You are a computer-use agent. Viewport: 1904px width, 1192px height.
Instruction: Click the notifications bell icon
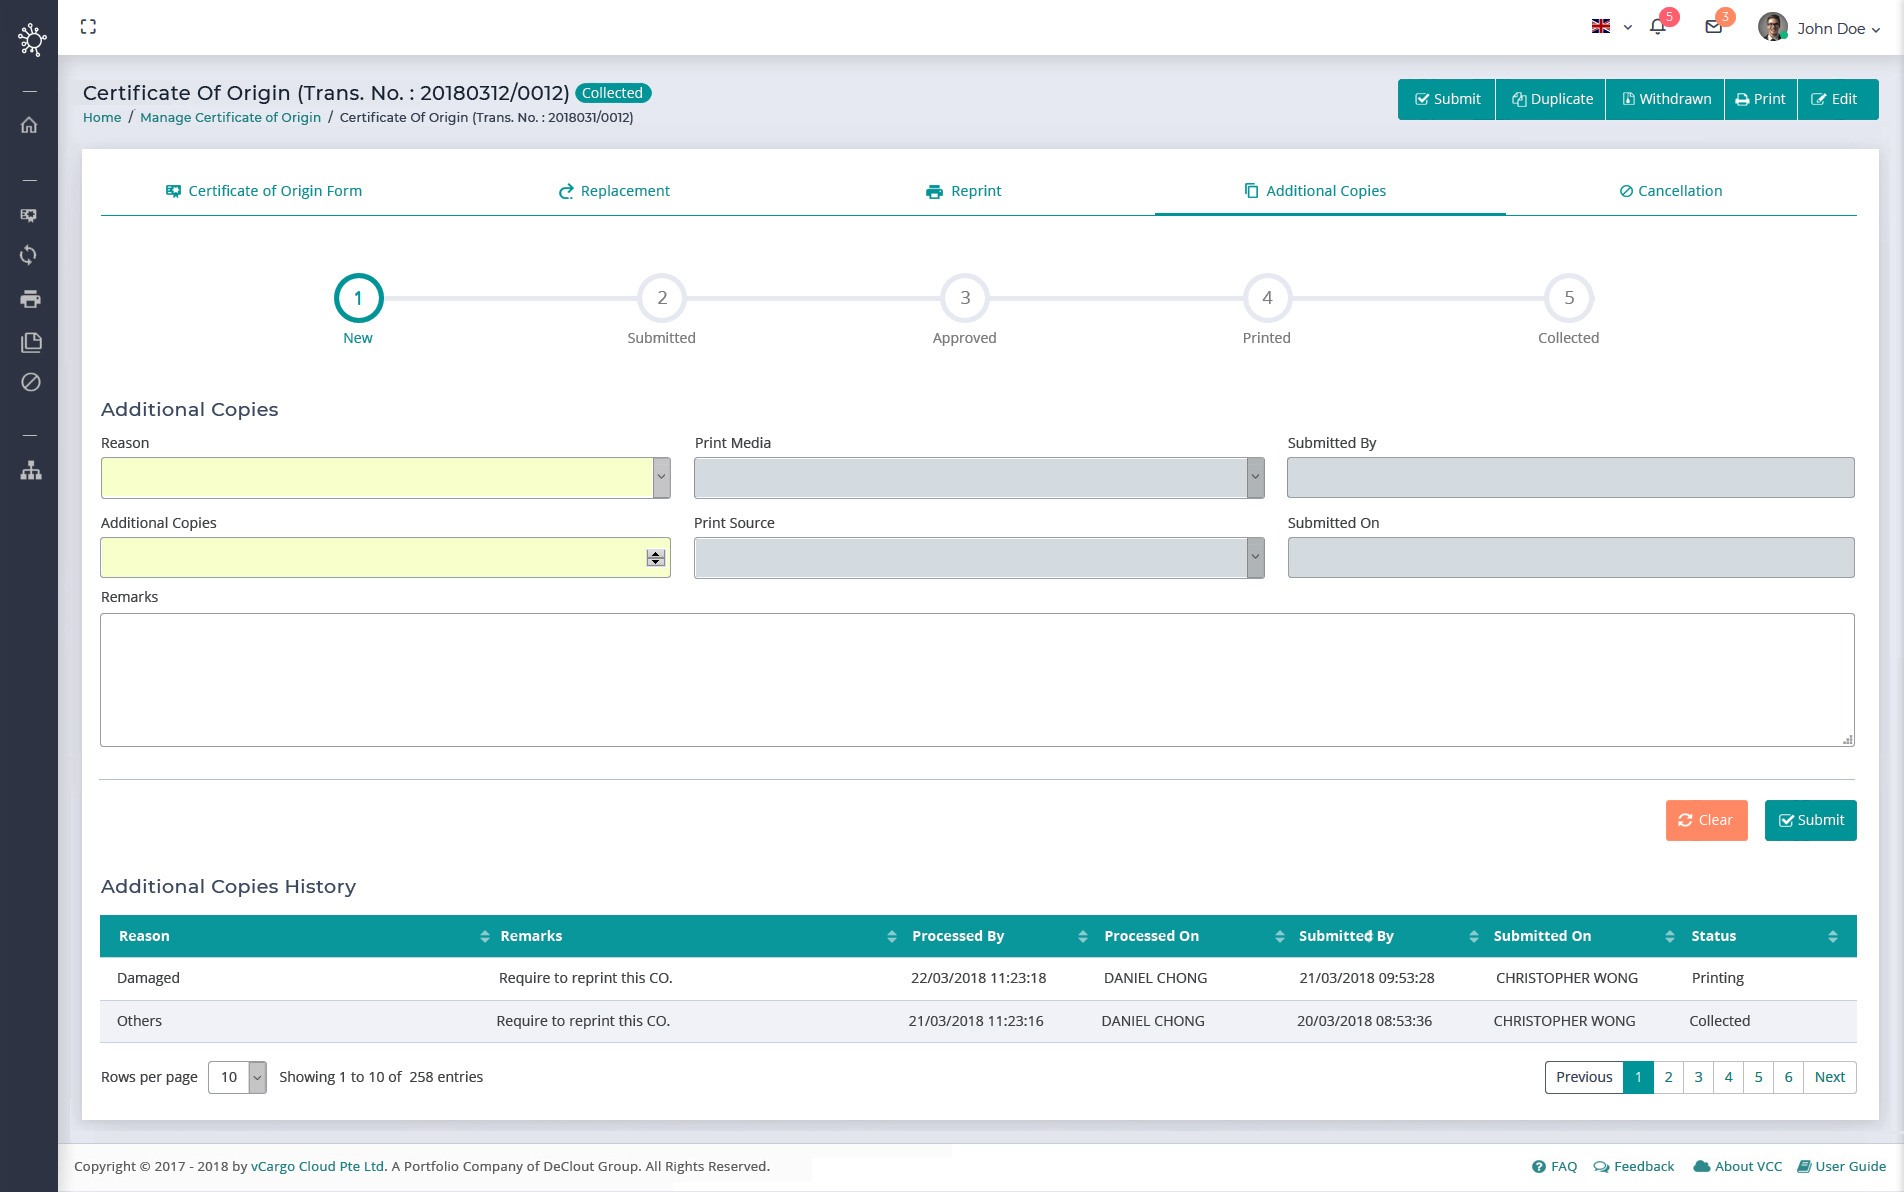coord(1657,28)
